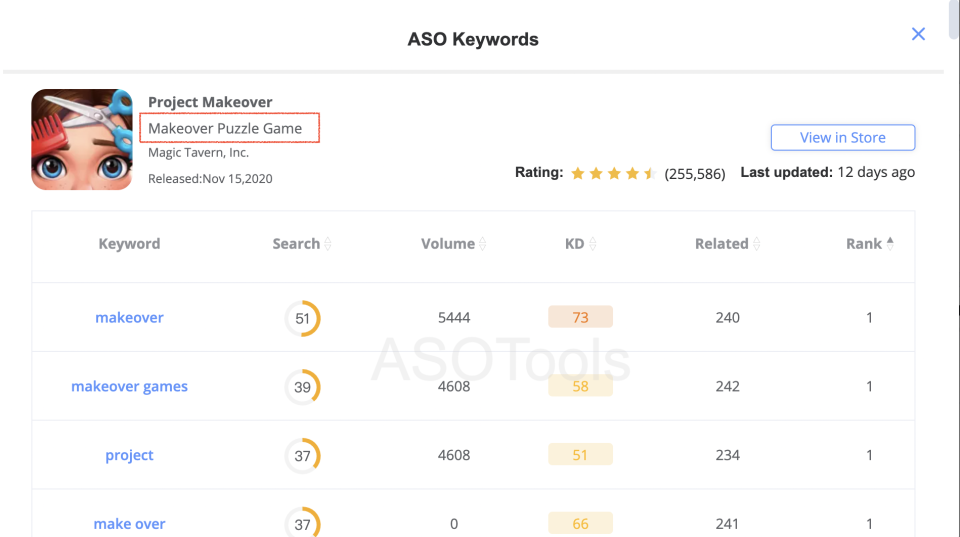This screenshot has height=537, width=960.
Task: Sort by the Rank column arrow
Action: (x=890, y=242)
